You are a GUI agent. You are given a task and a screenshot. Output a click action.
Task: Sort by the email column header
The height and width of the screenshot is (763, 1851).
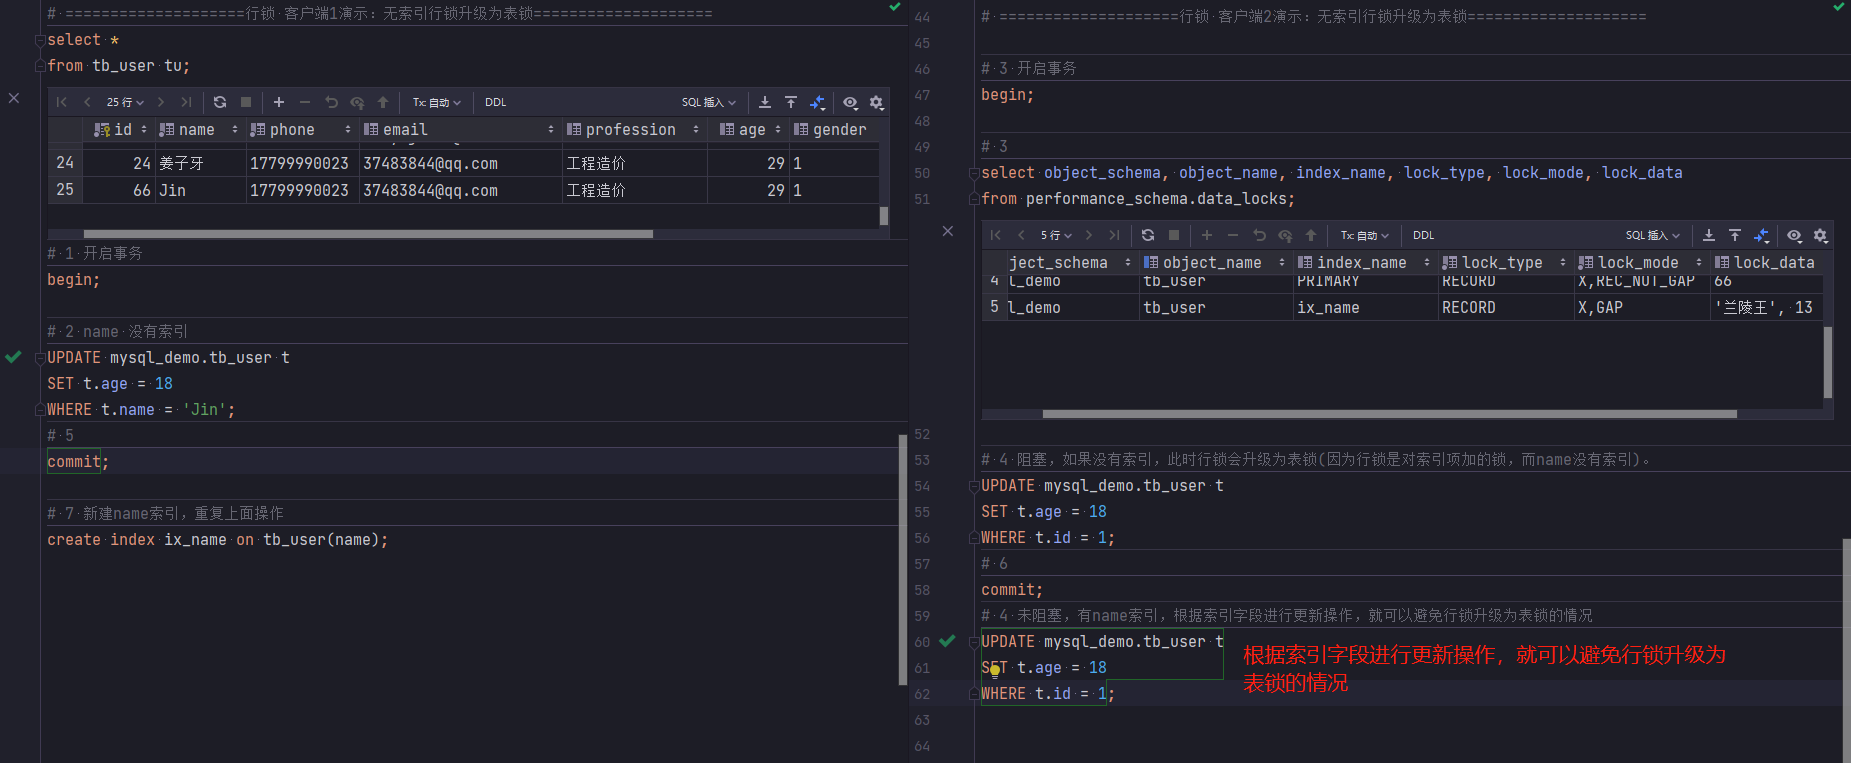point(459,130)
